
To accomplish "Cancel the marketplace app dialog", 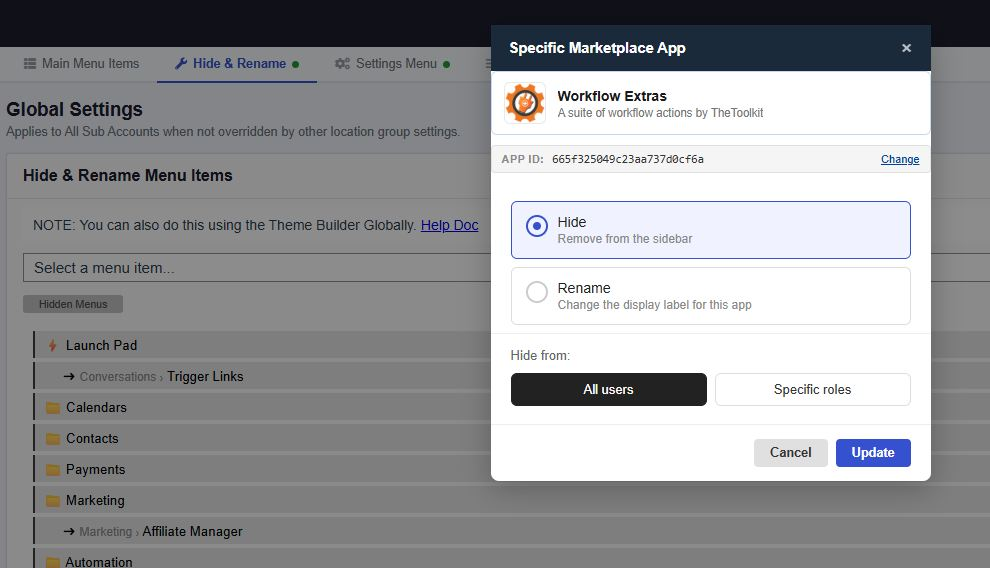I will coord(790,453).
